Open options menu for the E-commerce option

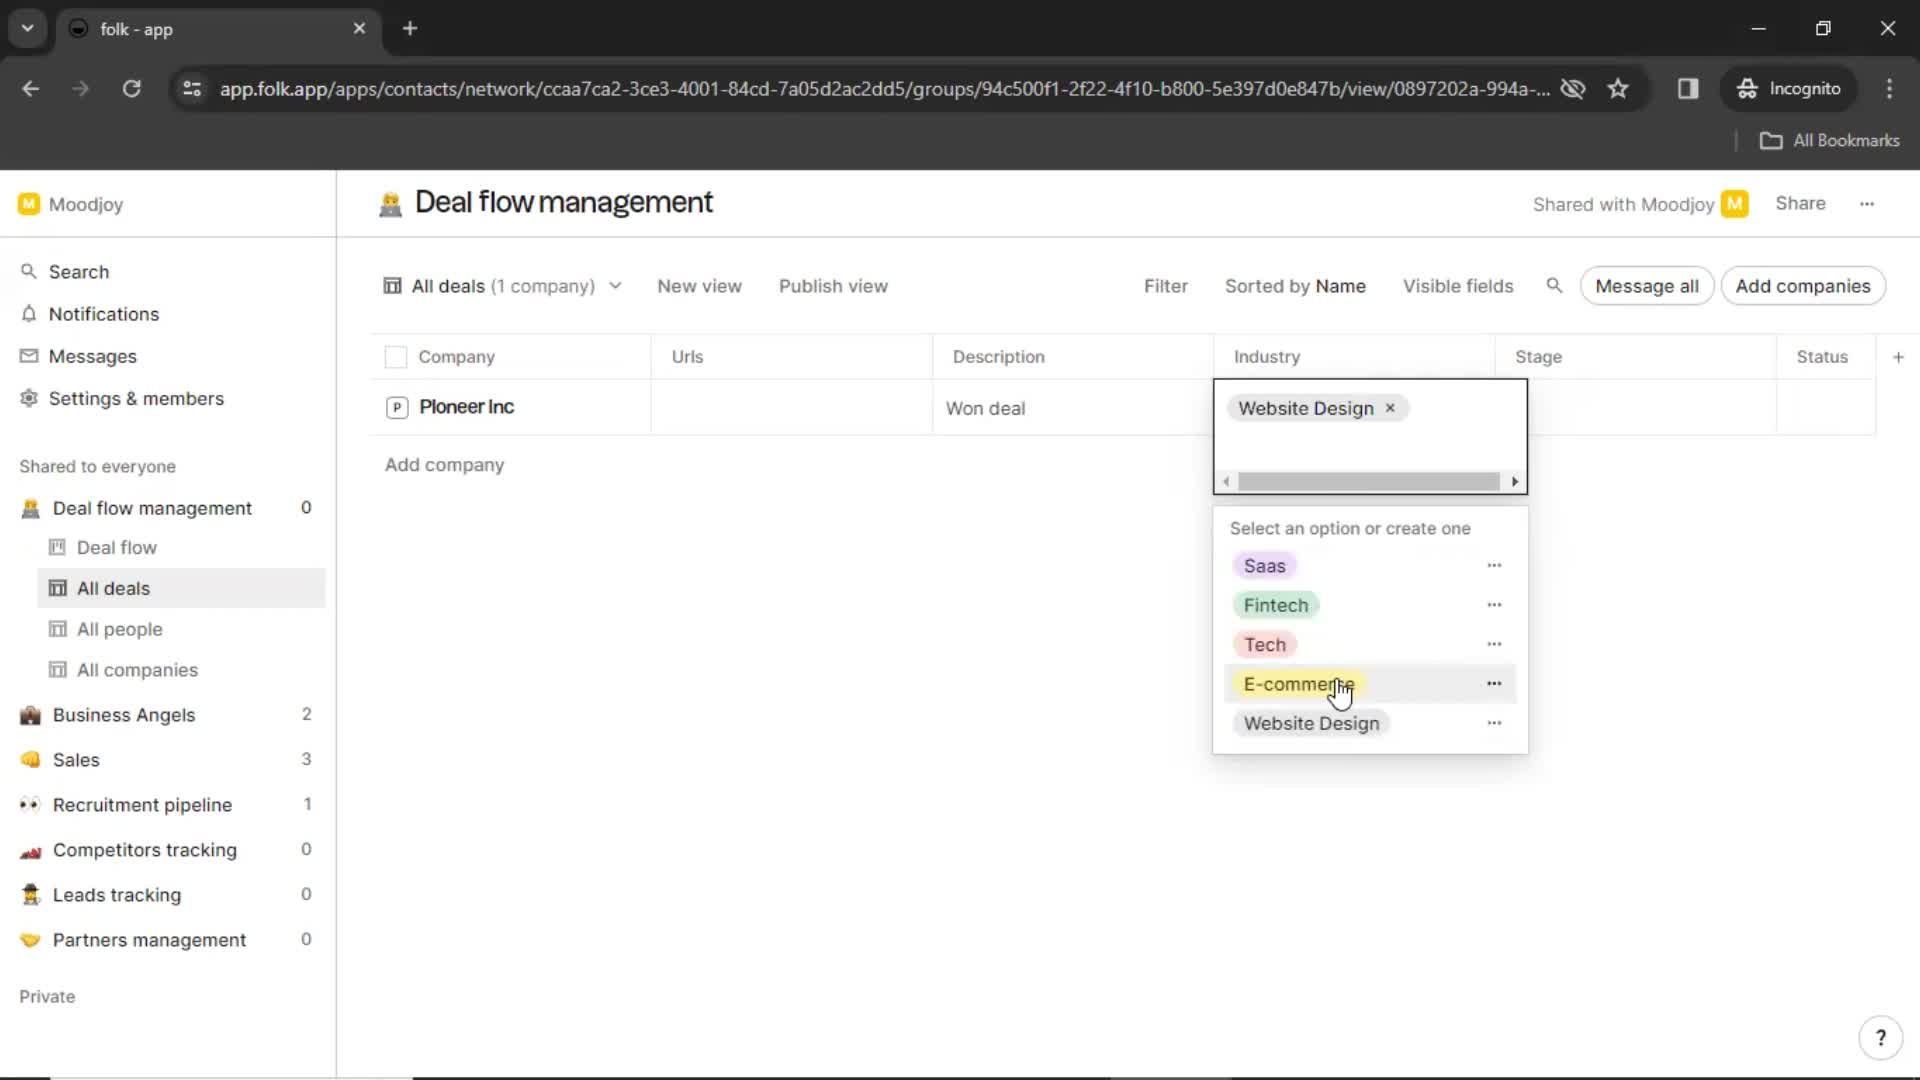pos(1494,684)
